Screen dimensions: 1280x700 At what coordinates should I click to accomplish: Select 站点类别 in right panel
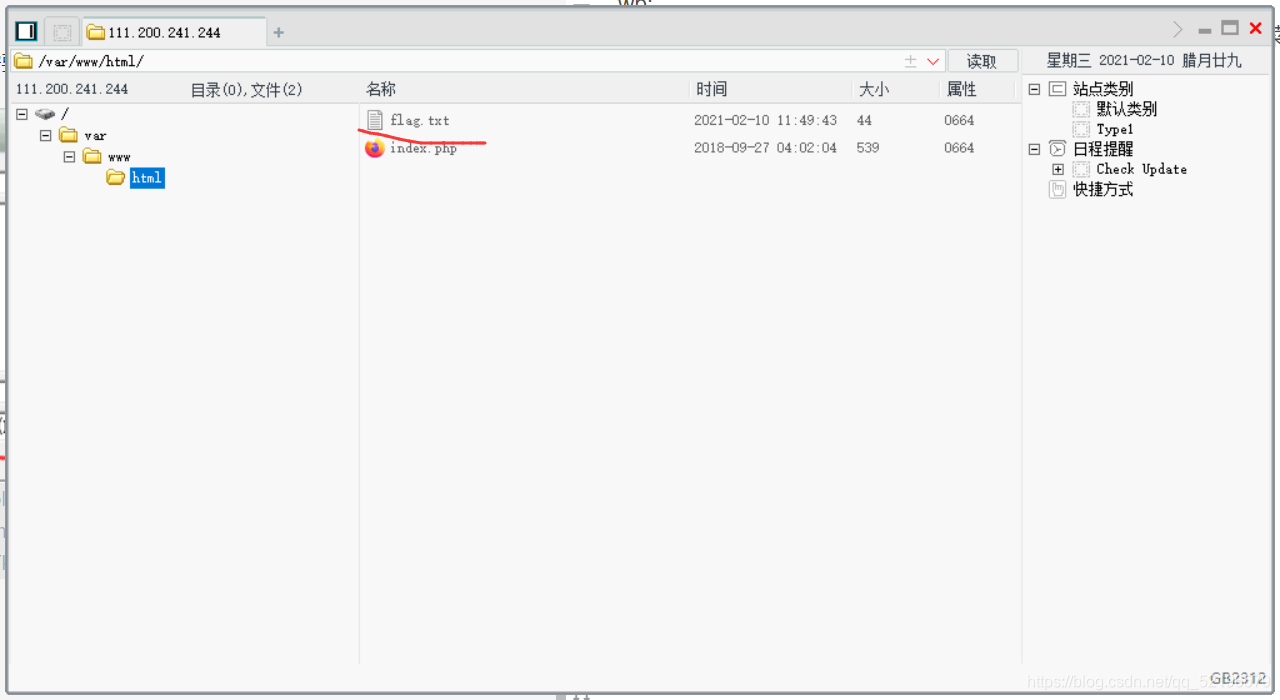pos(1103,89)
